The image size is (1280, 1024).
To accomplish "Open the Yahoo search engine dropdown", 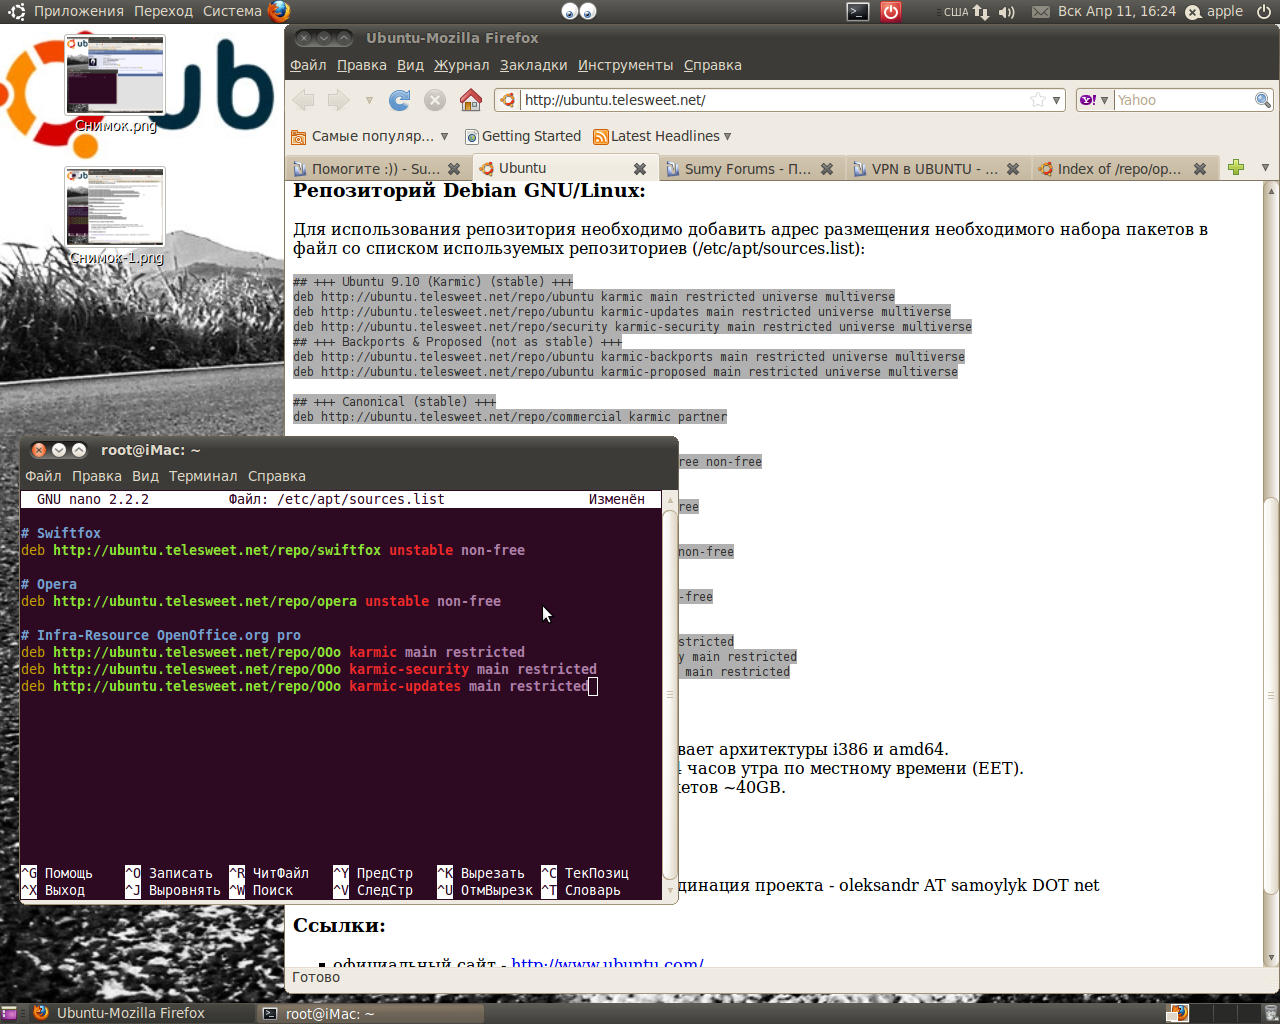I will (x=1094, y=100).
